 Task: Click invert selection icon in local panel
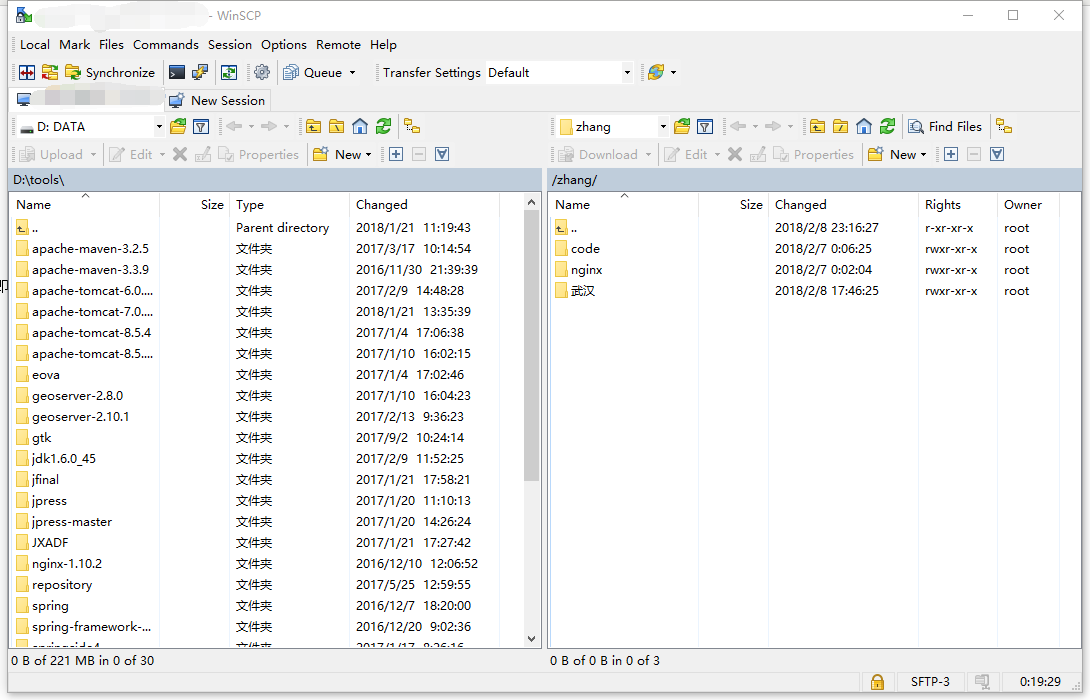(x=441, y=154)
